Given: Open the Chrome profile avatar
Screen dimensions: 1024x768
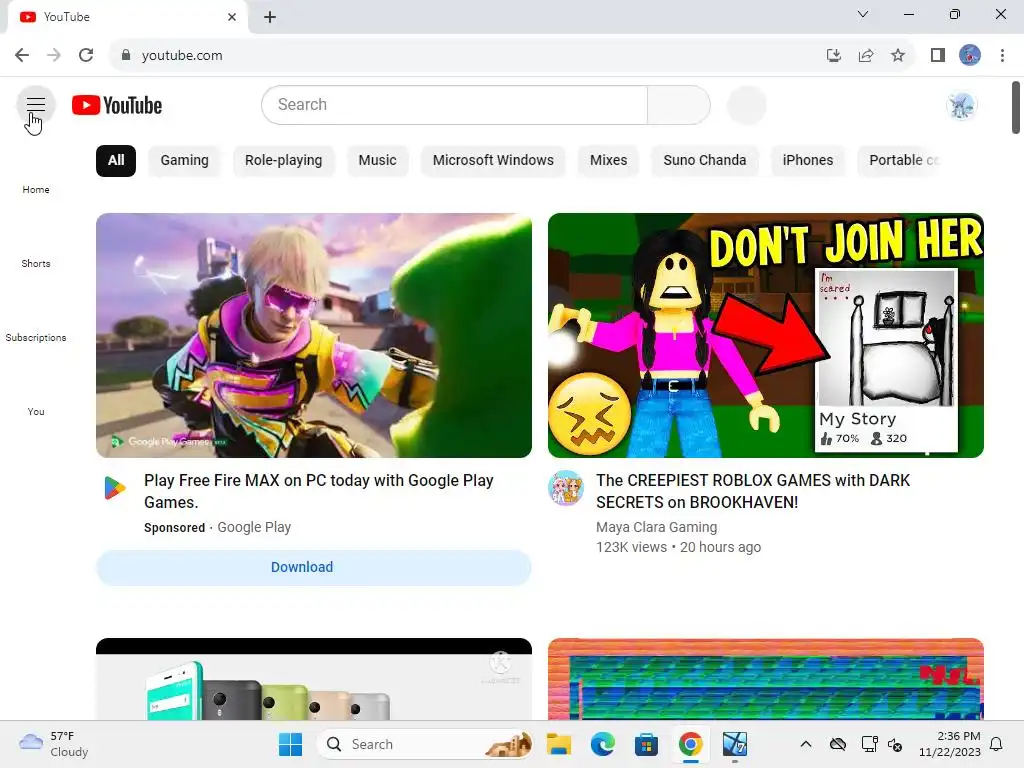Looking at the screenshot, I should 970,56.
